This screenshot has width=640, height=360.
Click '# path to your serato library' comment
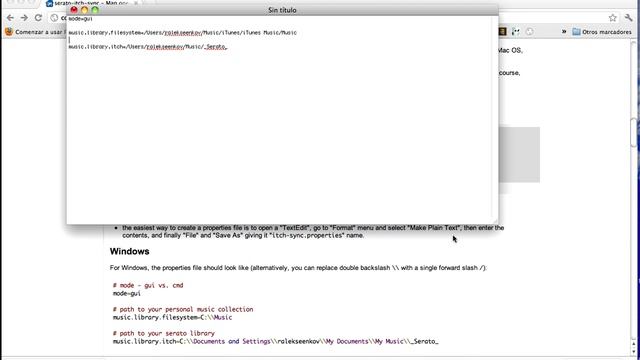coord(164,333)
